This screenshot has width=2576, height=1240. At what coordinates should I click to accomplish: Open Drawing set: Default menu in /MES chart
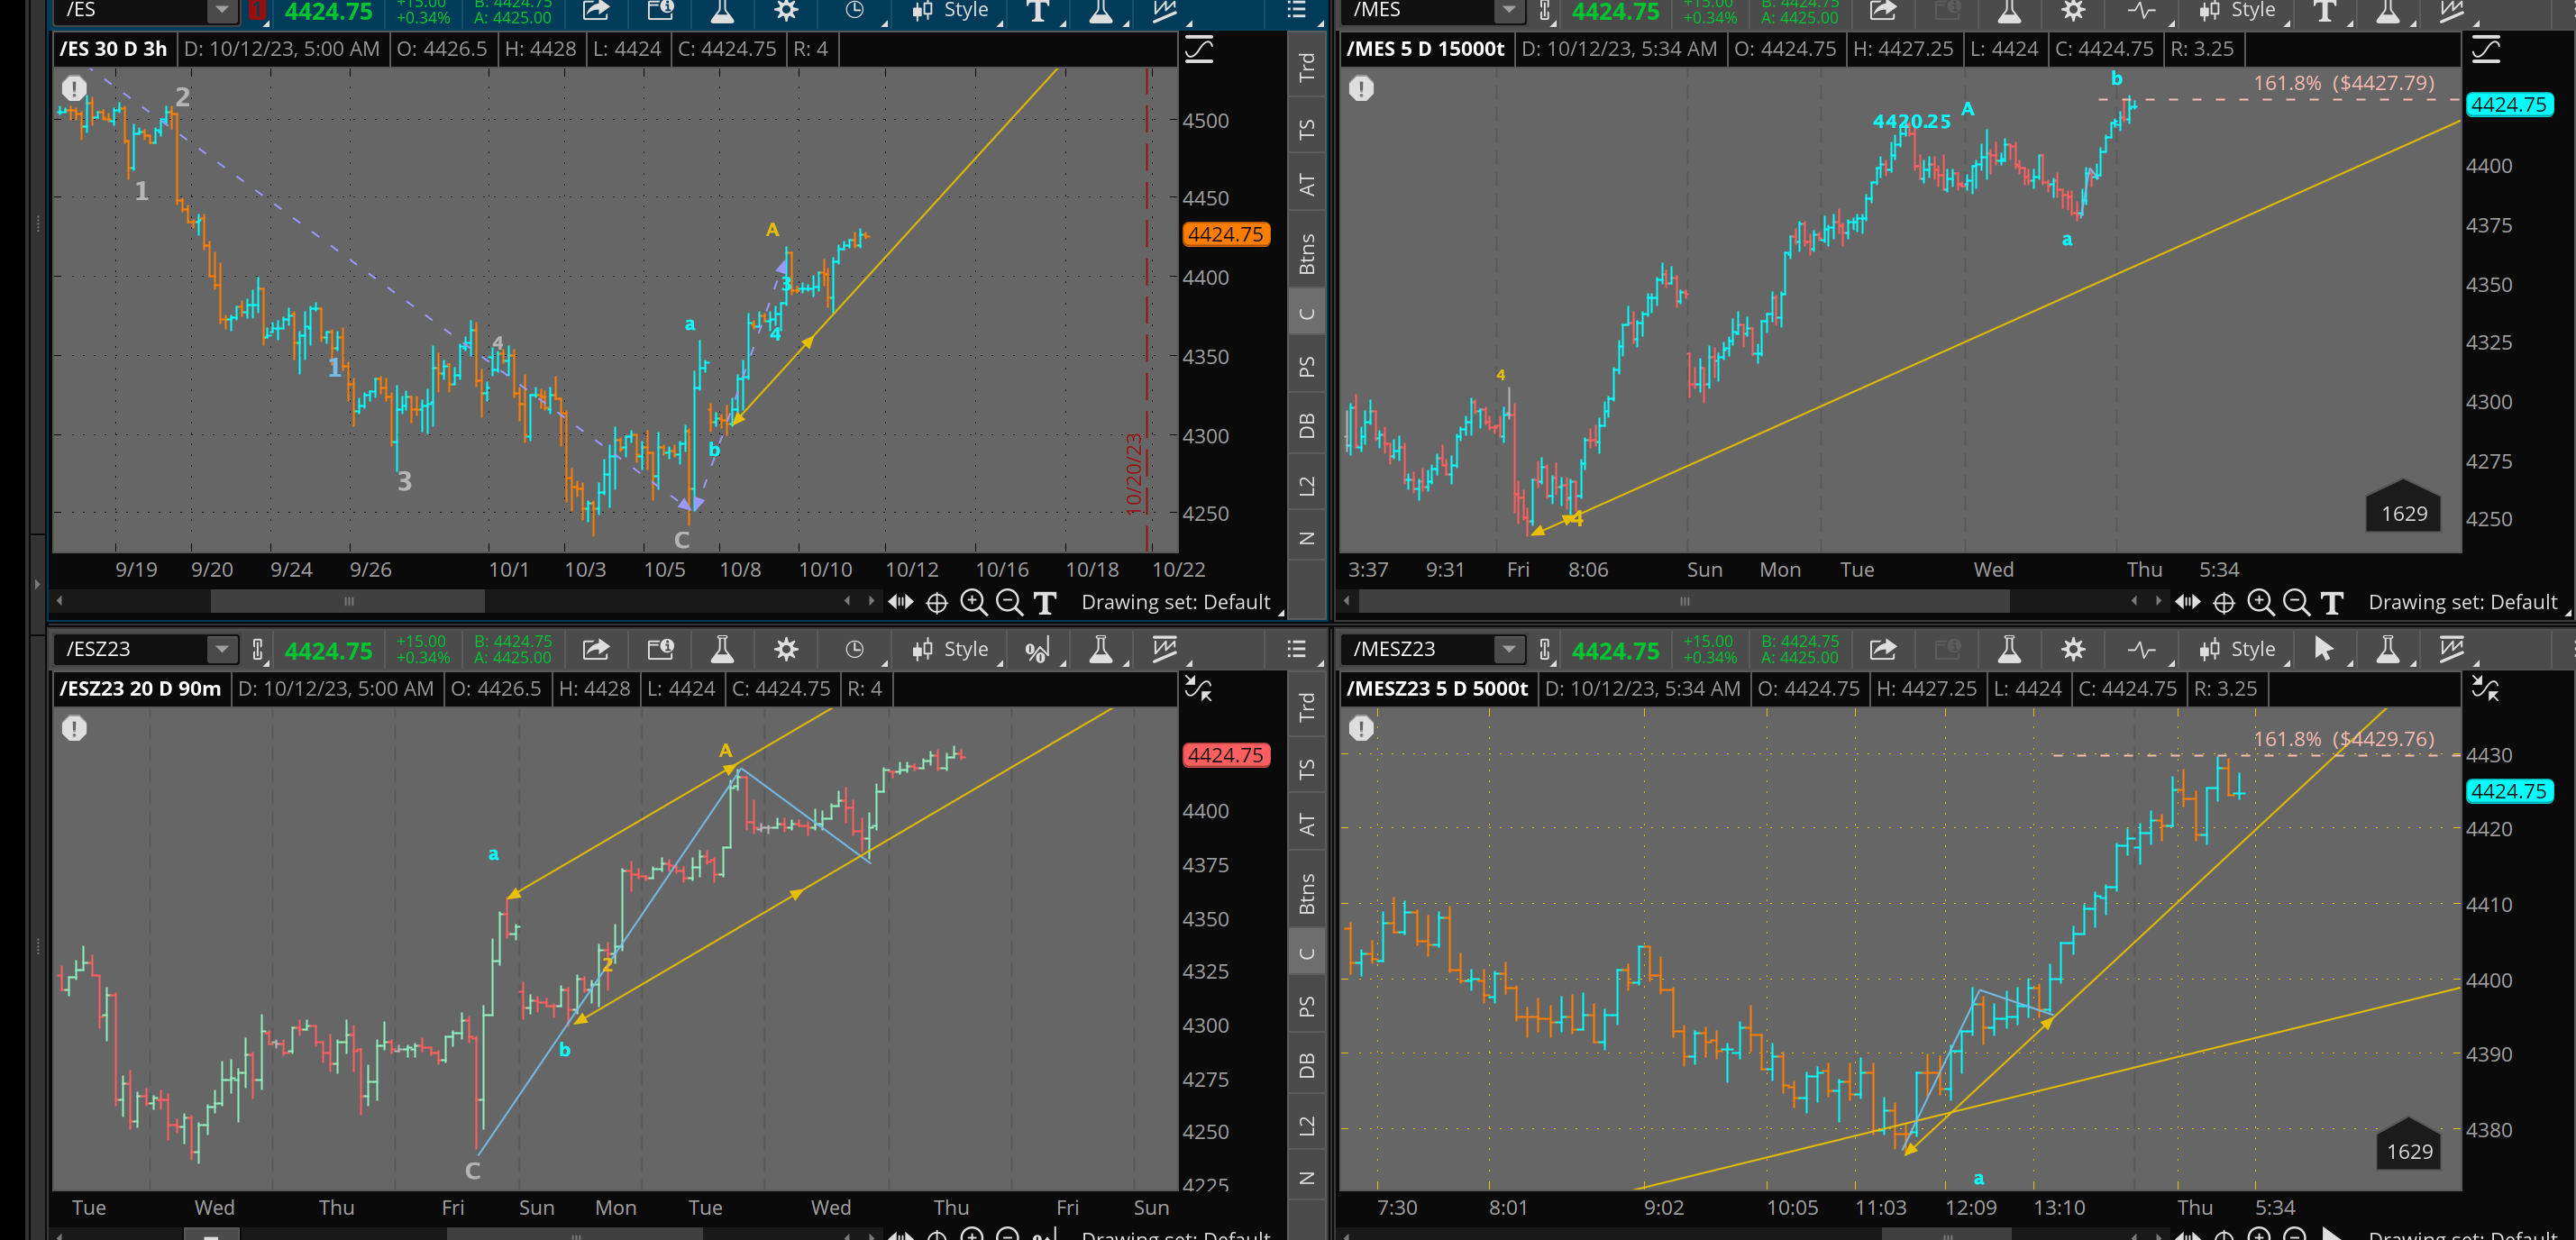(x=2463, y=602)
